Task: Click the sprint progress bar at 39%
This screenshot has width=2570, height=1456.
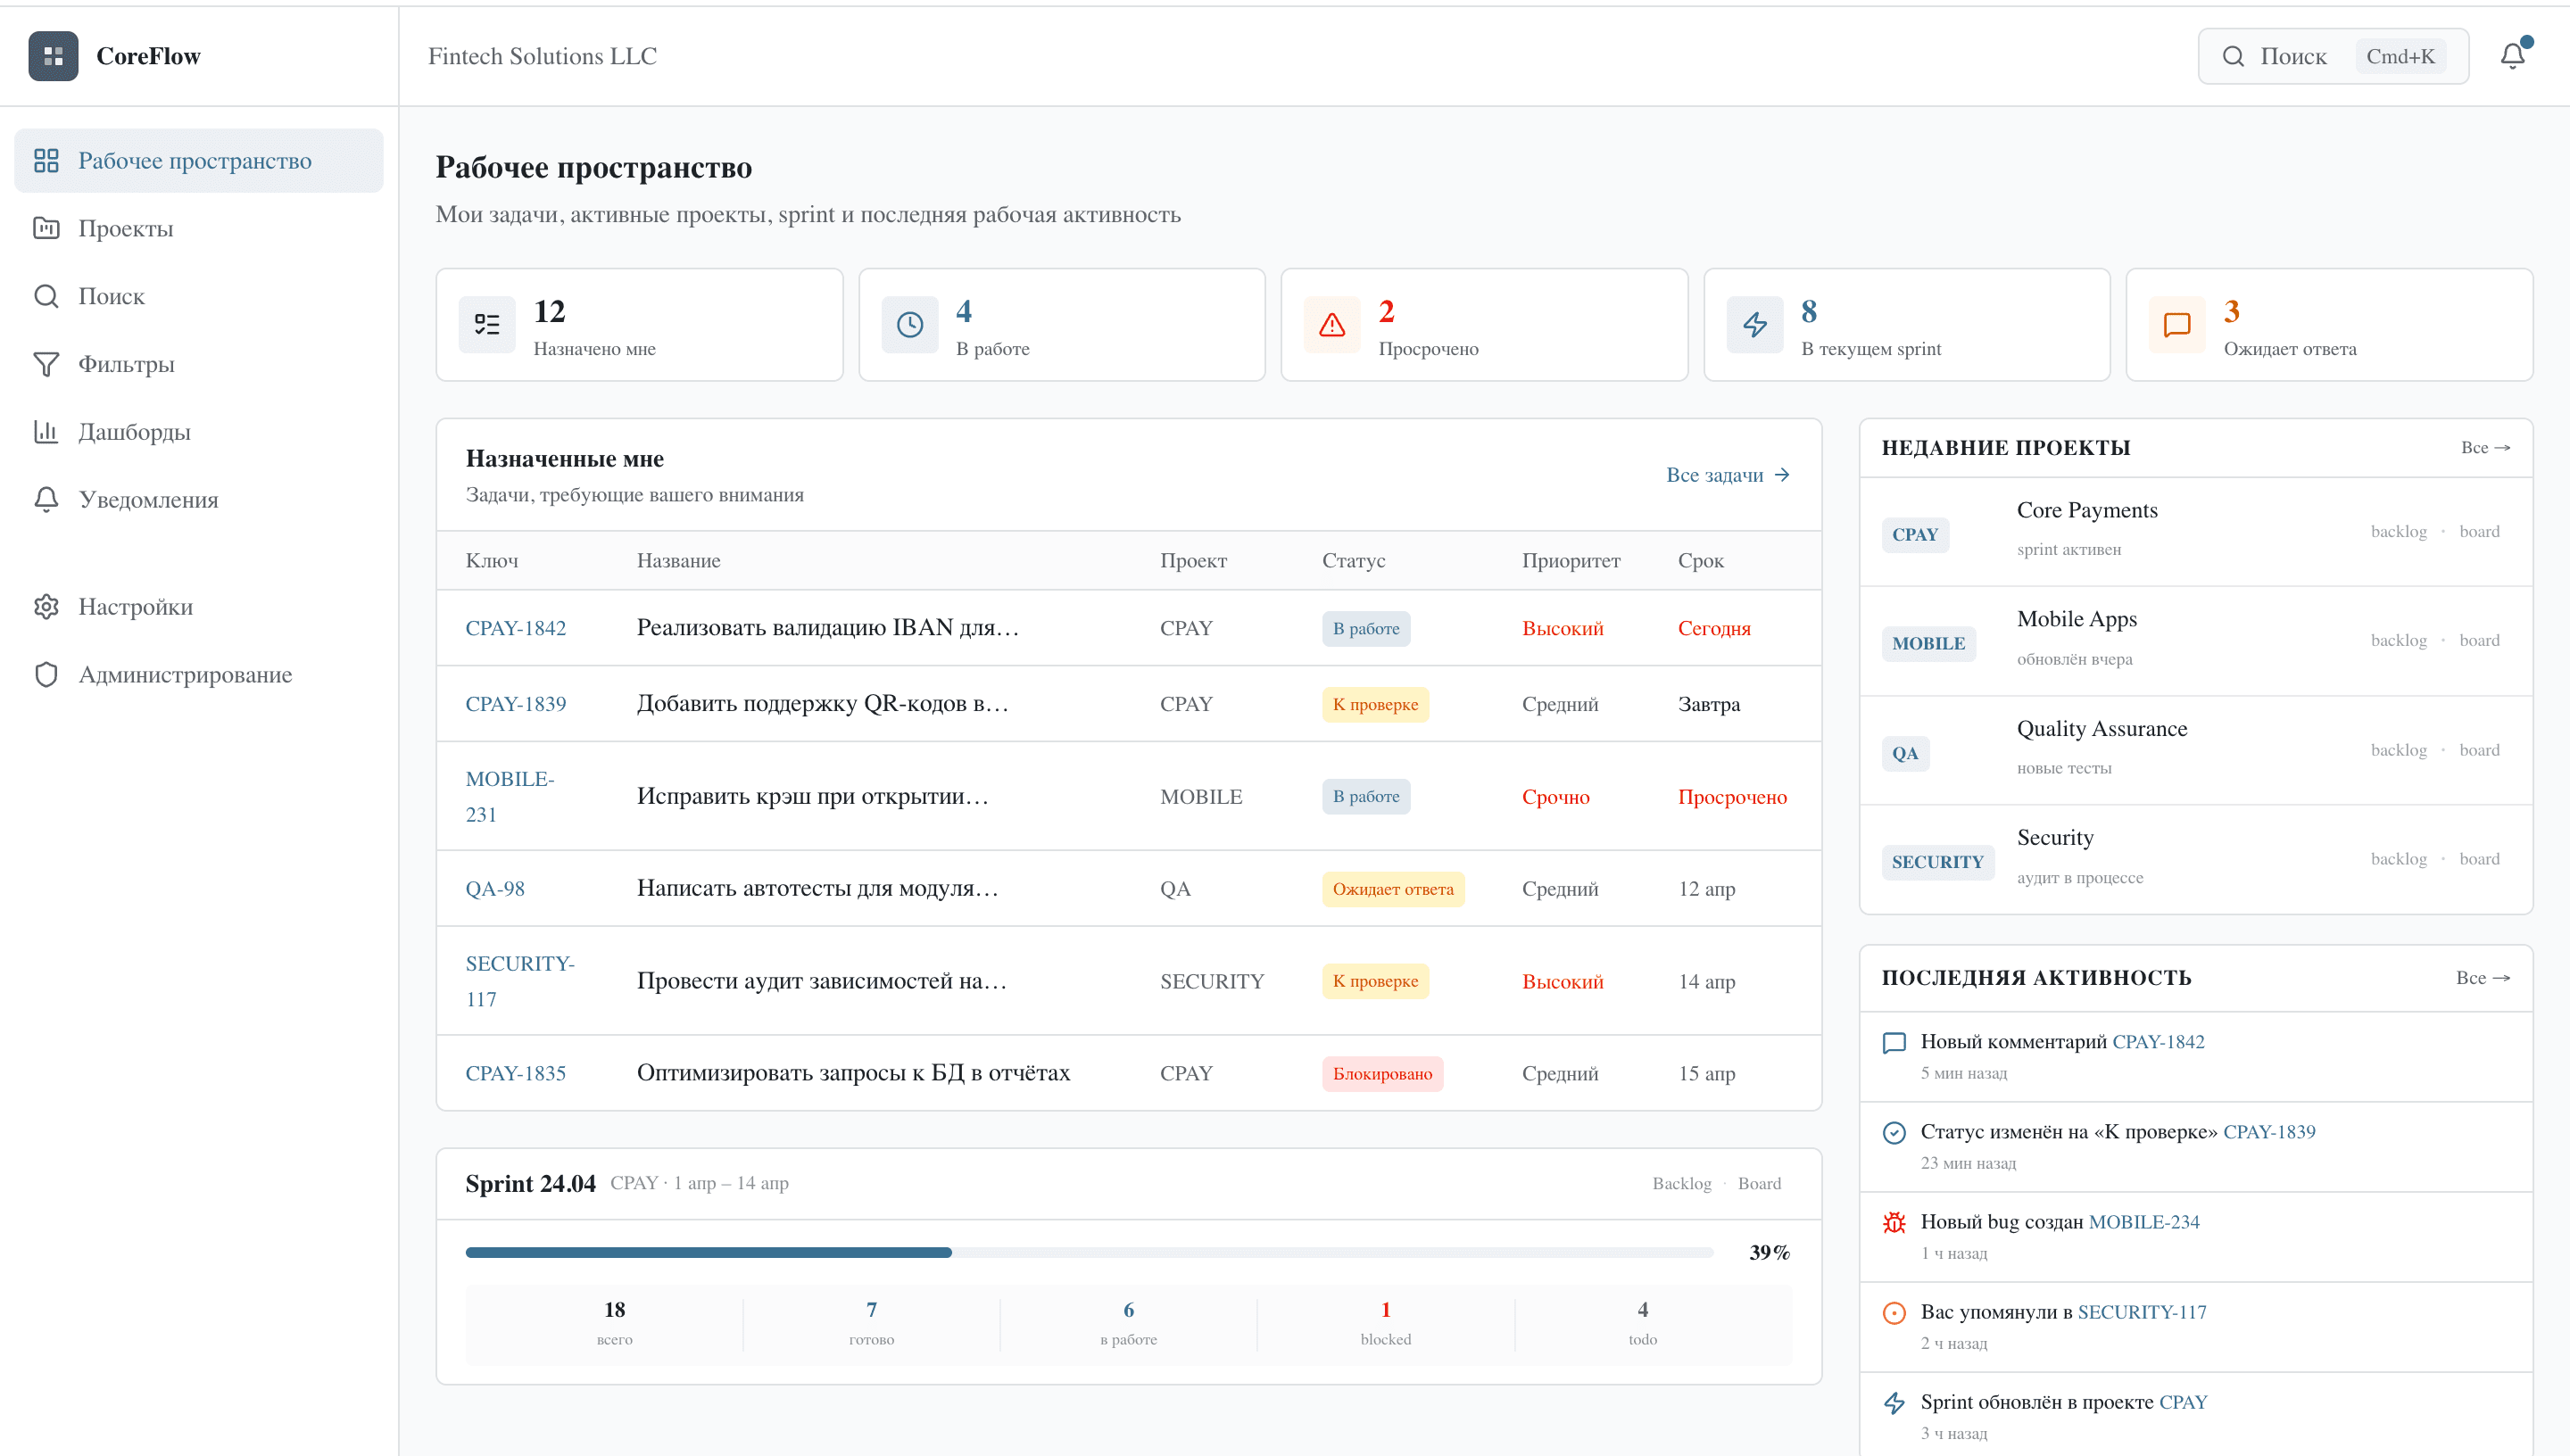Action: point(1090,1251)
